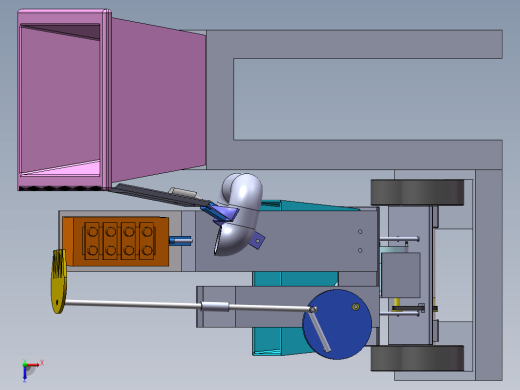Click the upper hole on gray plate
The width and height of the screenshot is (520, 390).
pos(360,232)
